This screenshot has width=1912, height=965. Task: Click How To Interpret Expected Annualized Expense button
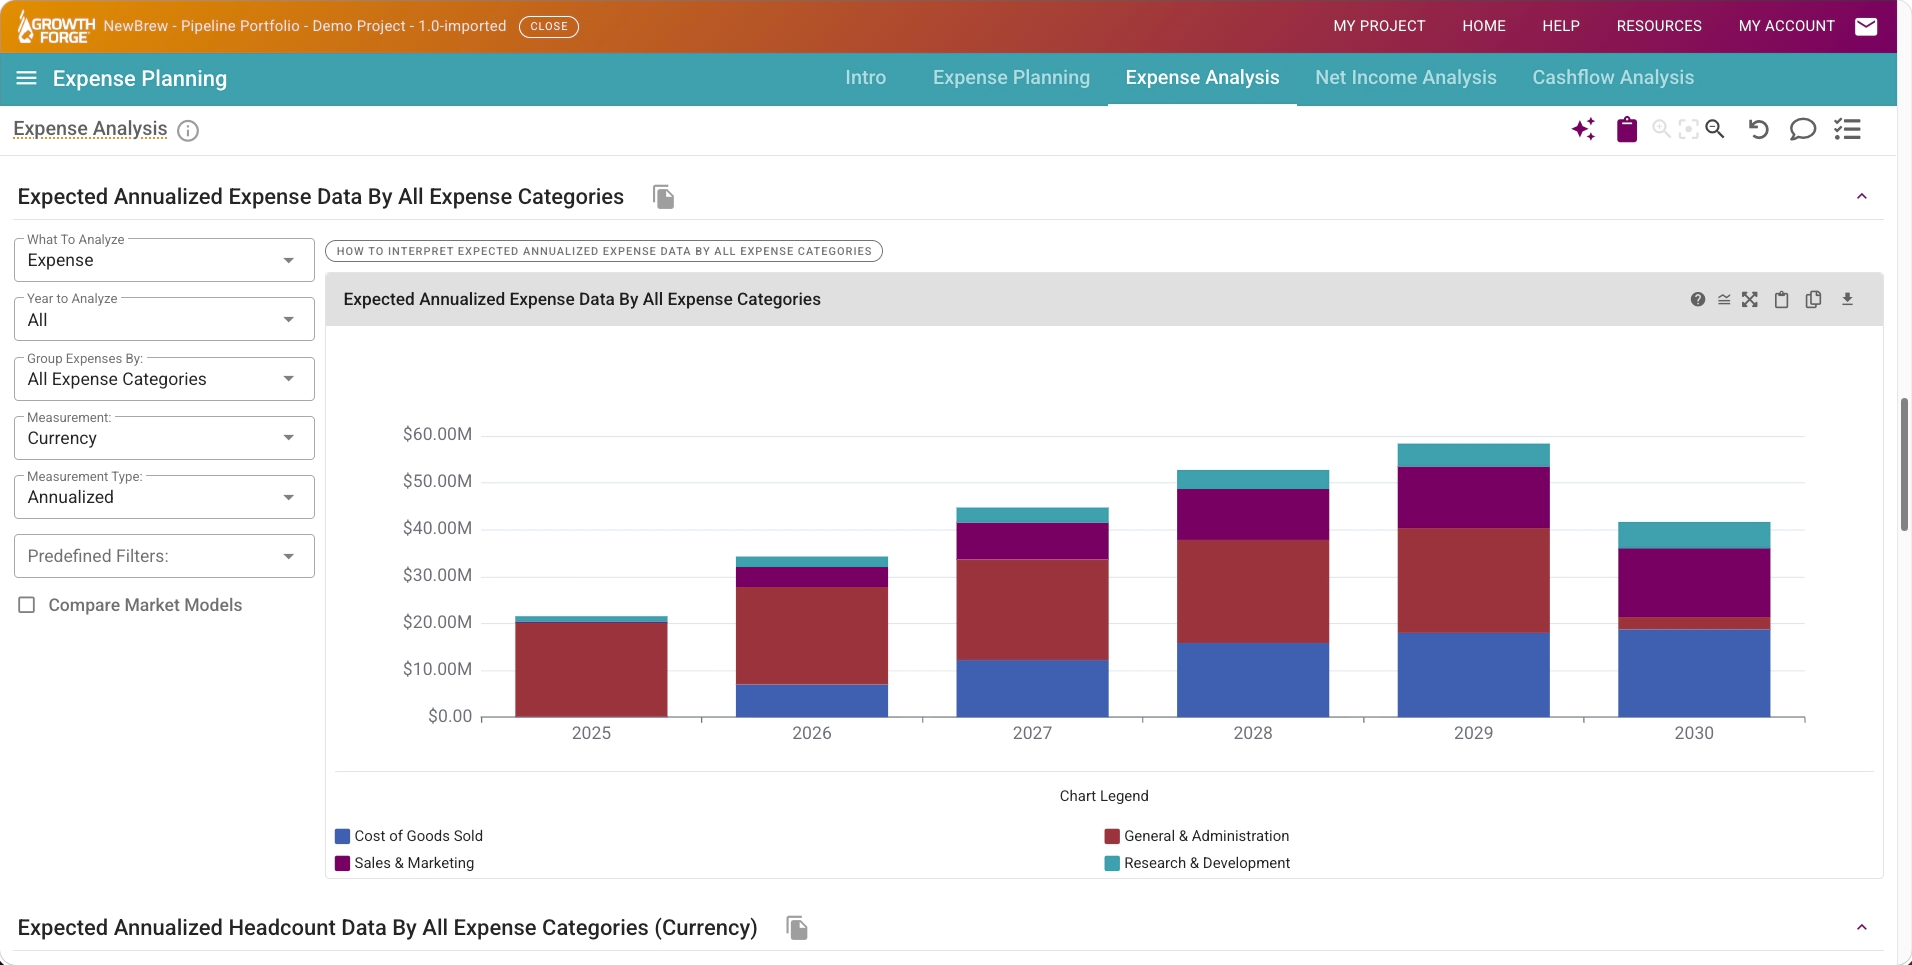pyautogui.click(x=604, y=251)
